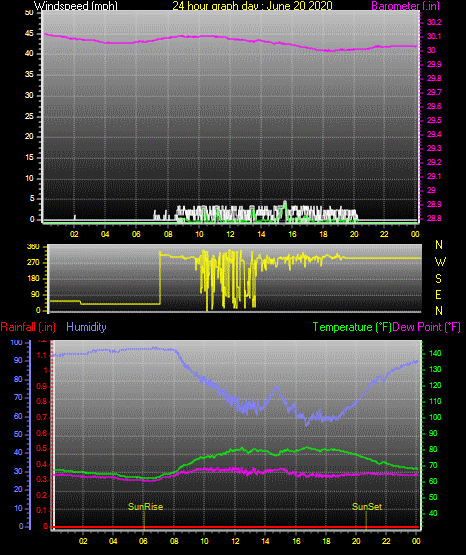This screenshot has height=555, width=466.
Task: Click the 'Barometer (.in)' axis title
Action: pos(405,6)
